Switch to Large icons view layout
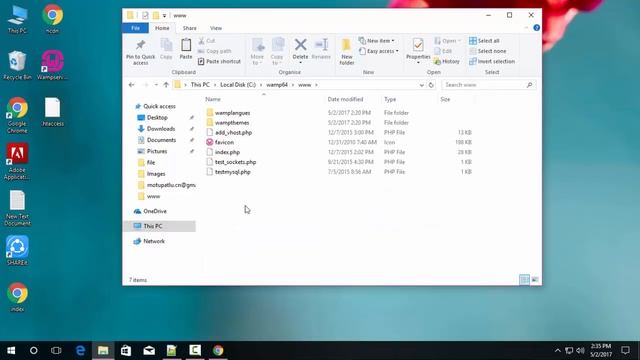The height and width of the screenshot is (360, 640). pyautogui.click(x=535, y=280)
